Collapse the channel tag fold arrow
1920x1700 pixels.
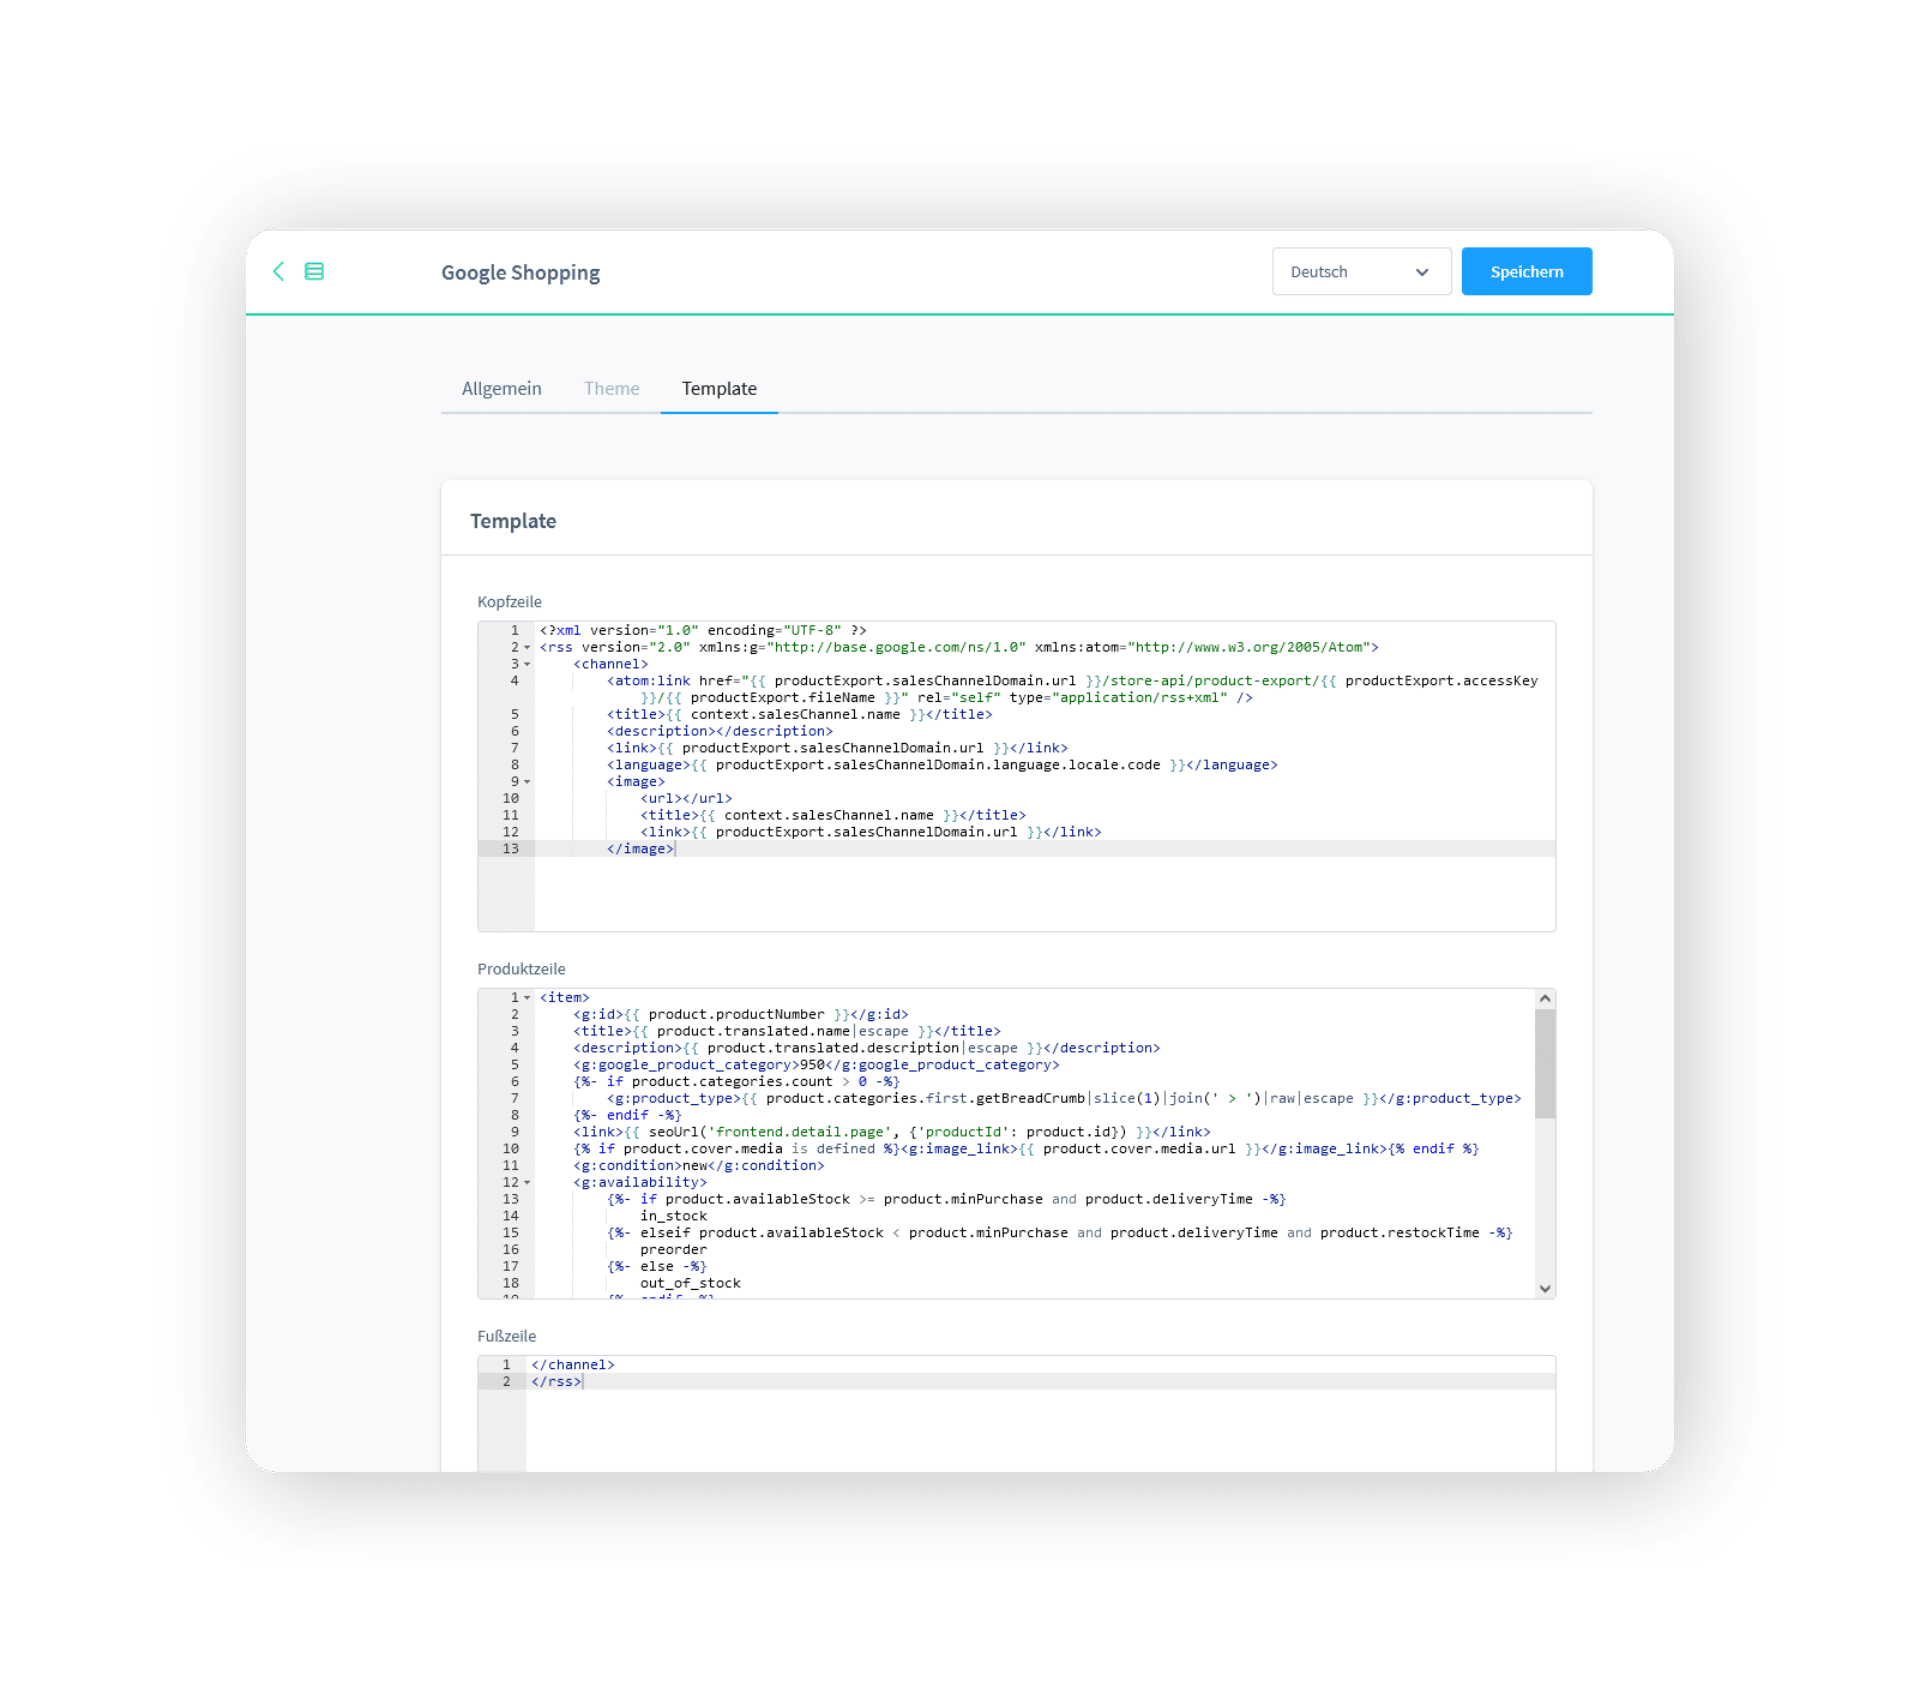pos(528,665)
